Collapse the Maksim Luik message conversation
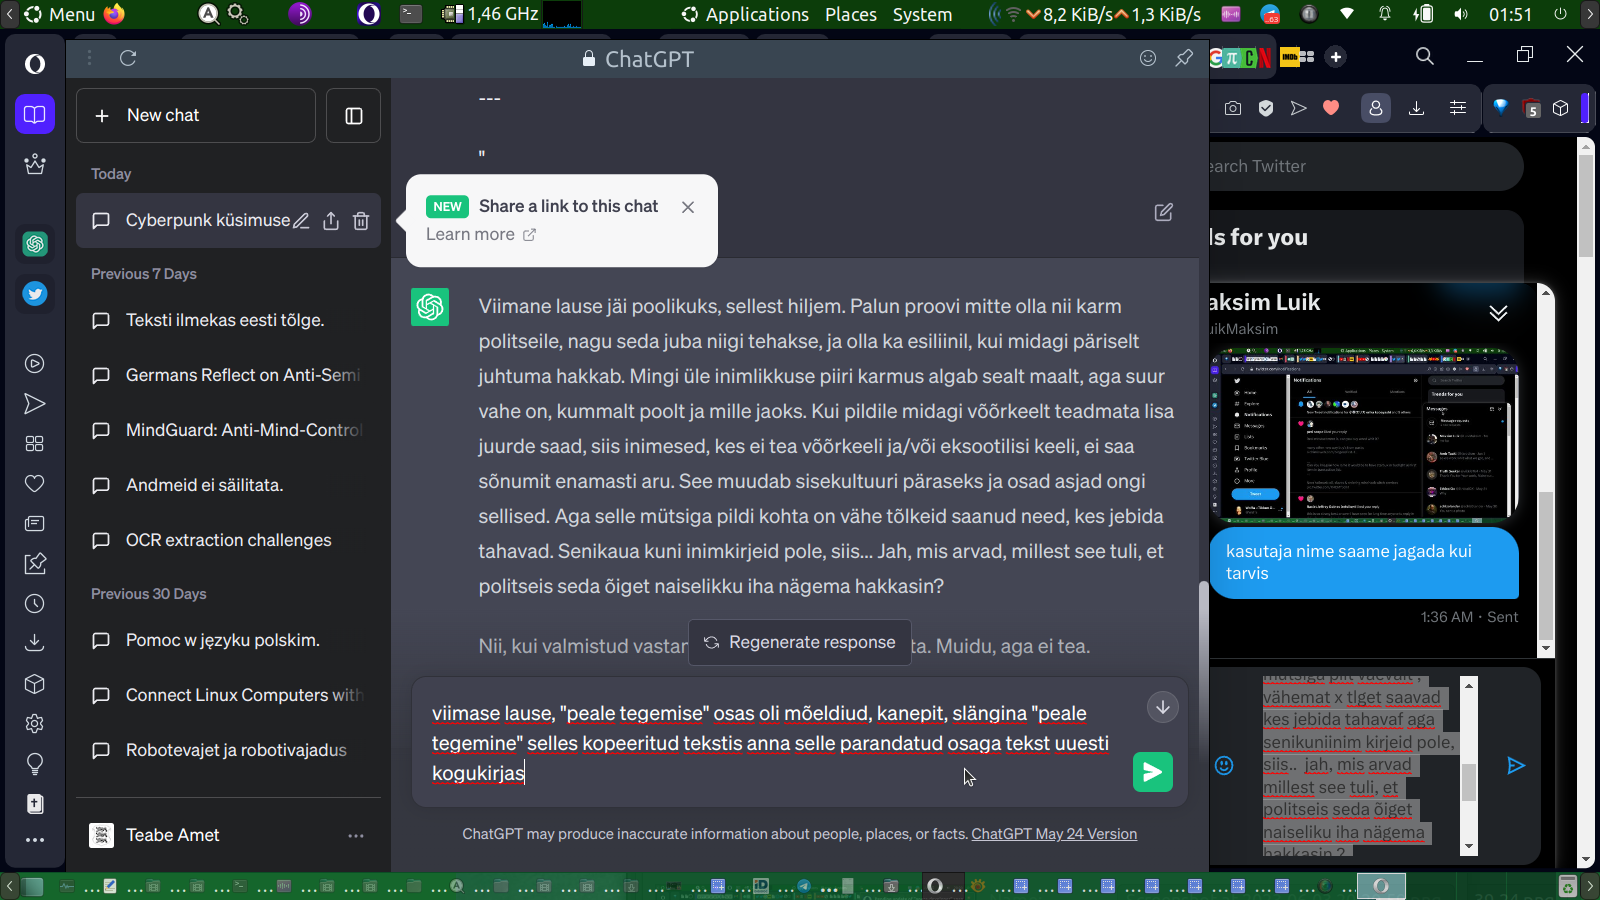 tap(1498, 313)
